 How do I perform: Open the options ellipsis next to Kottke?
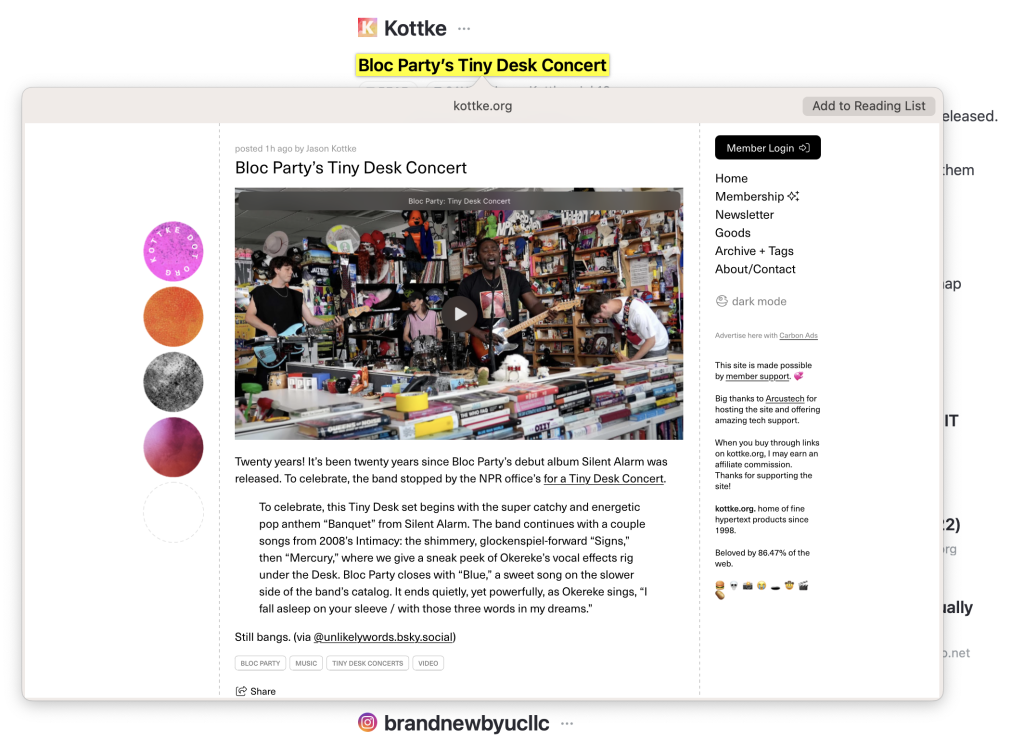[x=464, y=29]
